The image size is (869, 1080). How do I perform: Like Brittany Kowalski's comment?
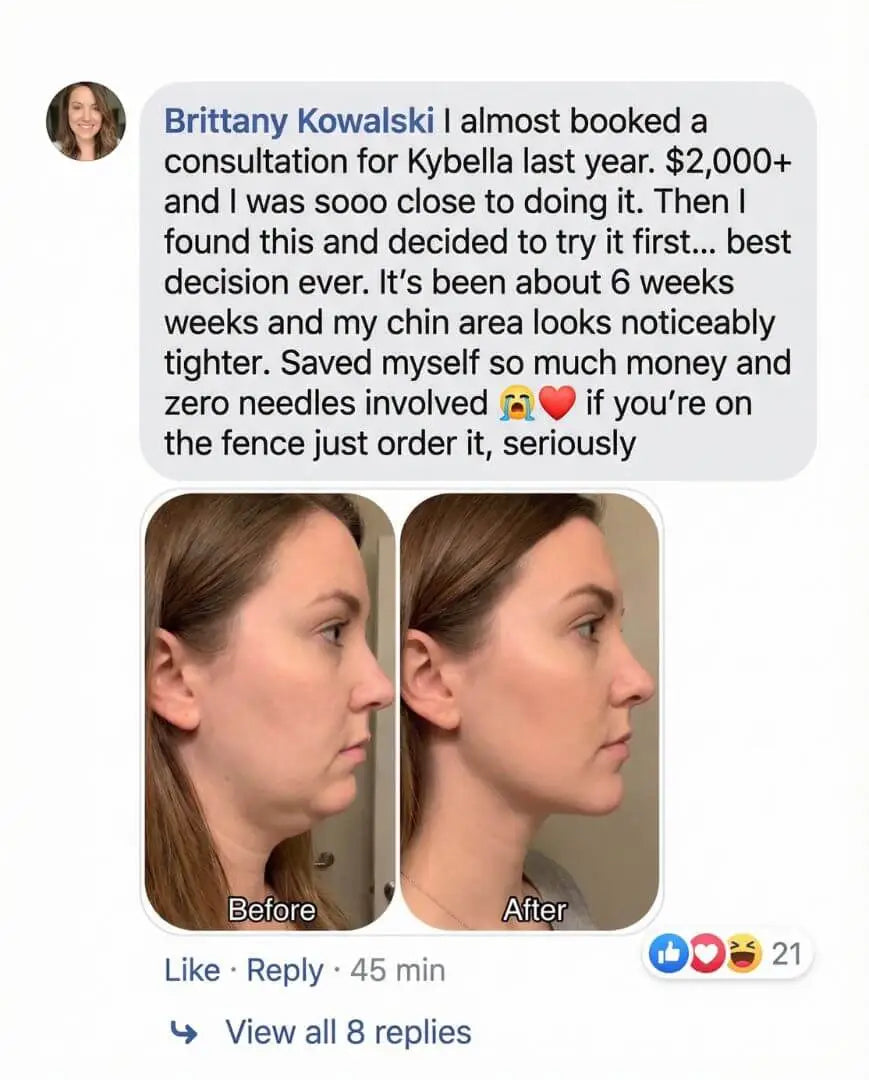pos(192,970)
